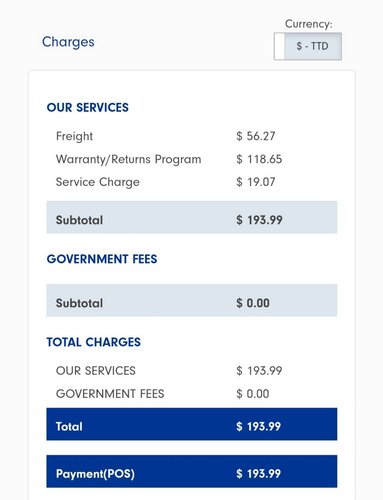The width and height of the screenshot is (383, 500).
Task: Click the Payment(POS) bar
Action: [192, 471]
